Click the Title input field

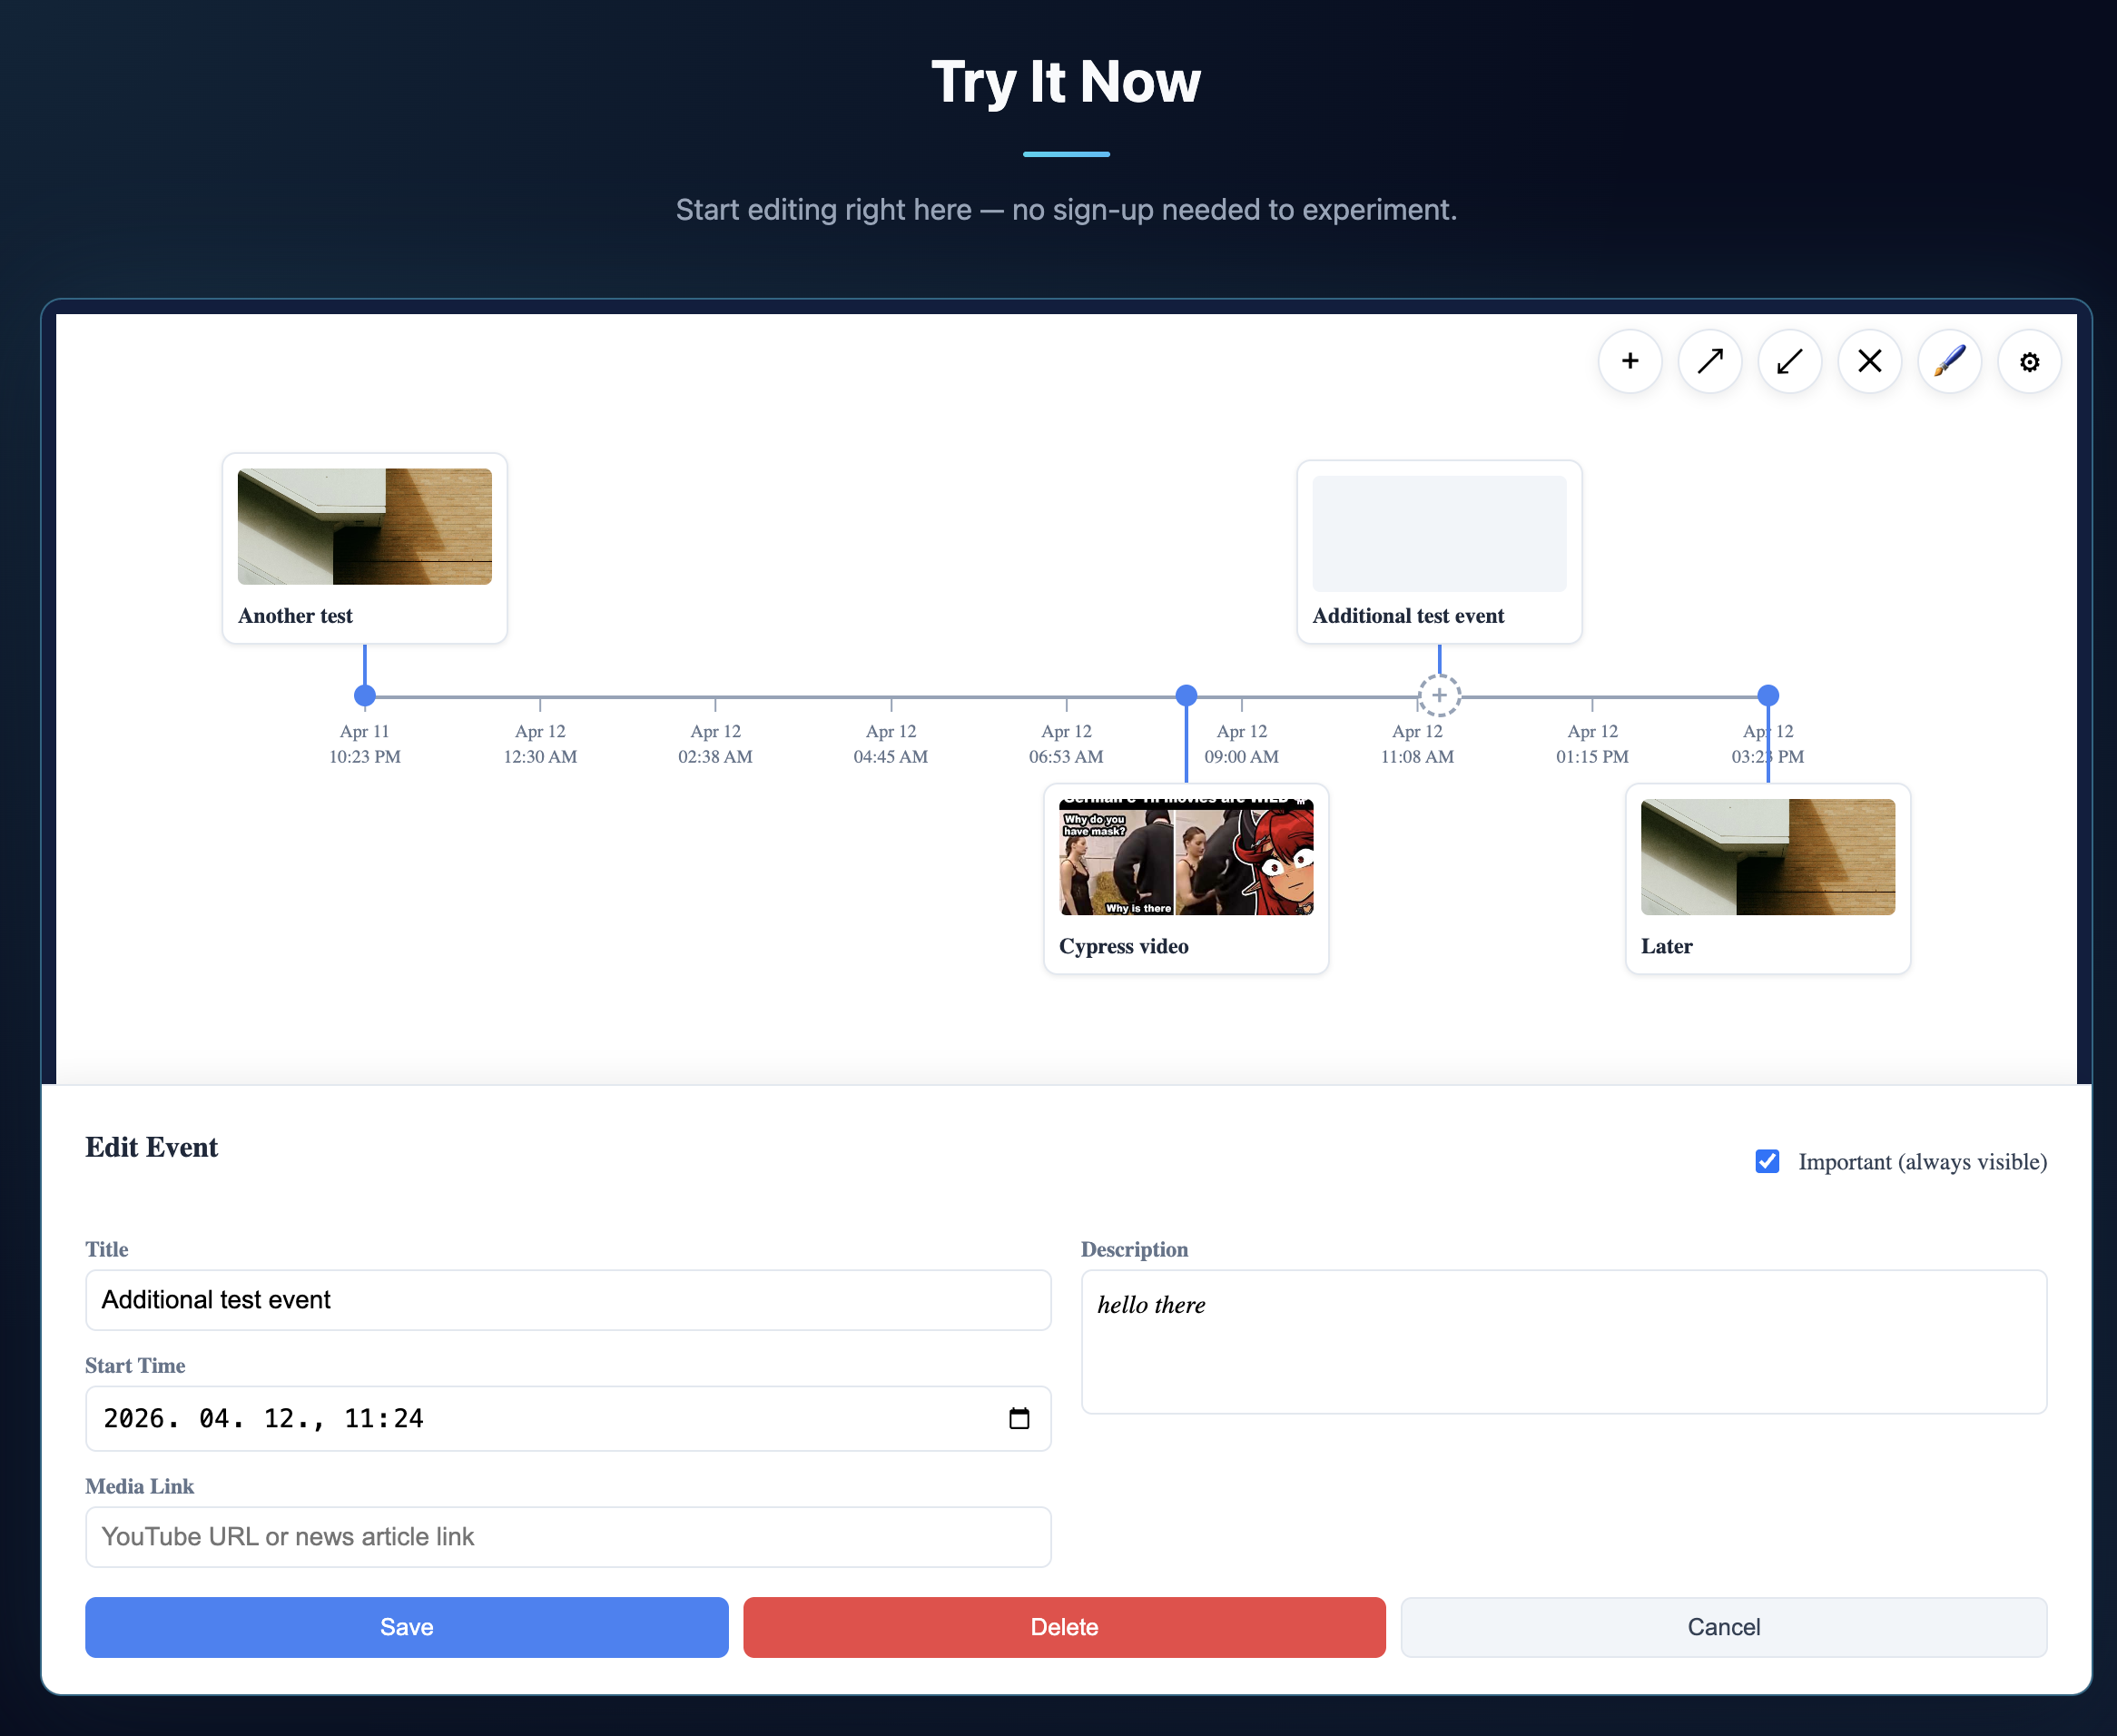[x=568, y=1300]
